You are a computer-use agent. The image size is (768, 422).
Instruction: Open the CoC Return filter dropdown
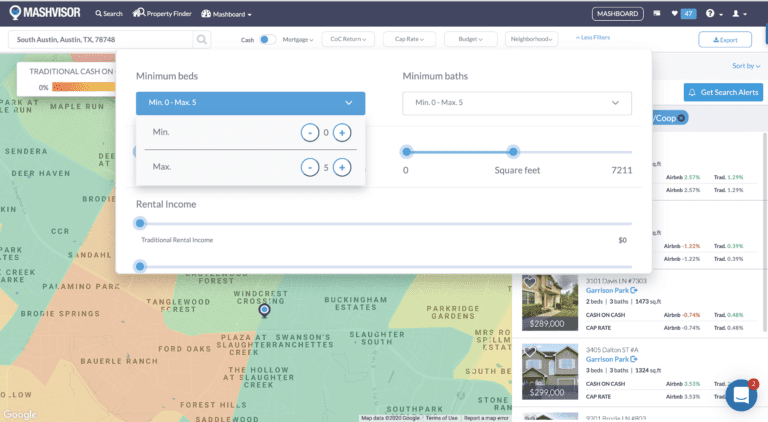(347, 40)
